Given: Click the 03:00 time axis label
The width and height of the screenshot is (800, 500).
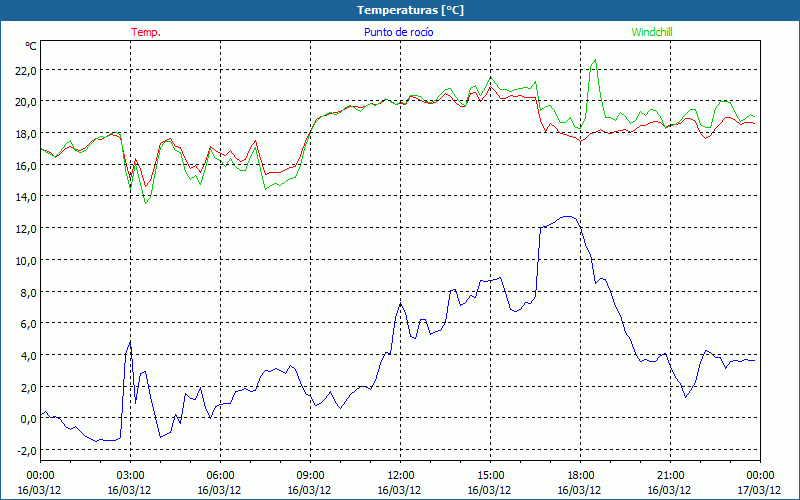Looking at the screenshot, I should 130,476.
